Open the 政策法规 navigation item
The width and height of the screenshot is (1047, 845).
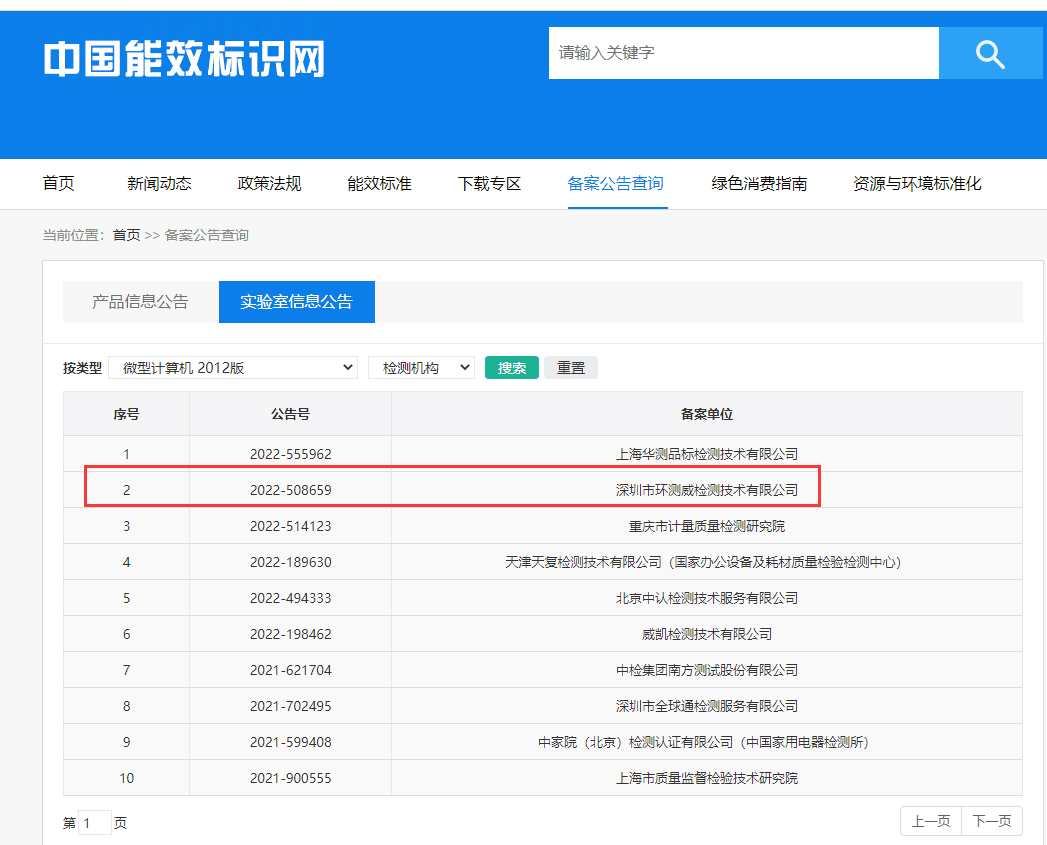point(269,184)
